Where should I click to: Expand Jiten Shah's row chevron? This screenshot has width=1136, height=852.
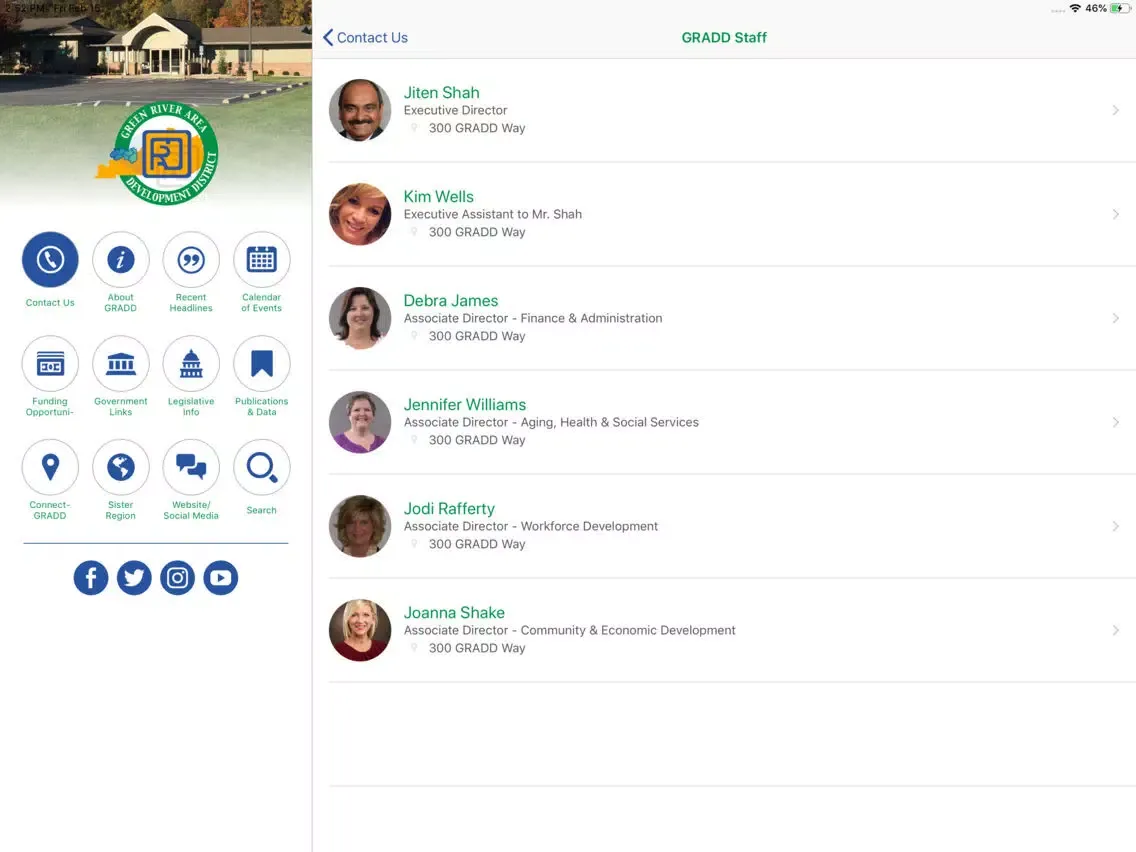click(1116, 110)
